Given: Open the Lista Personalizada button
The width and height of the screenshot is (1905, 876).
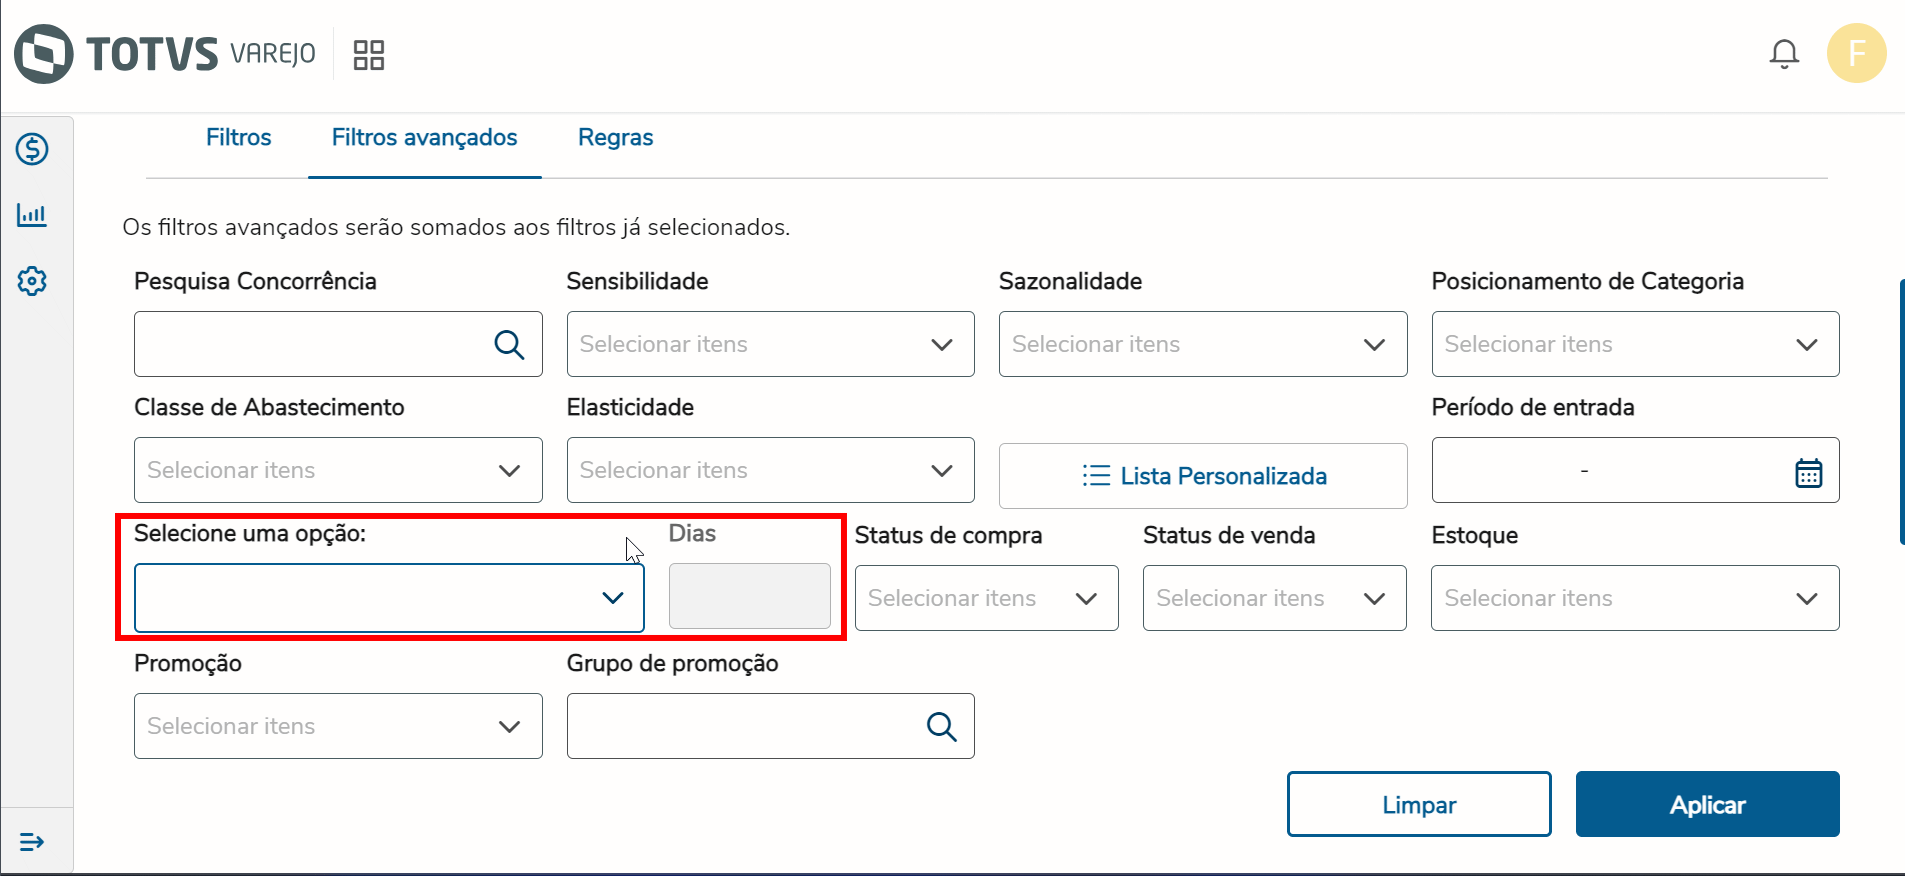Looking at the screenshot, I should coord(1202,476).
